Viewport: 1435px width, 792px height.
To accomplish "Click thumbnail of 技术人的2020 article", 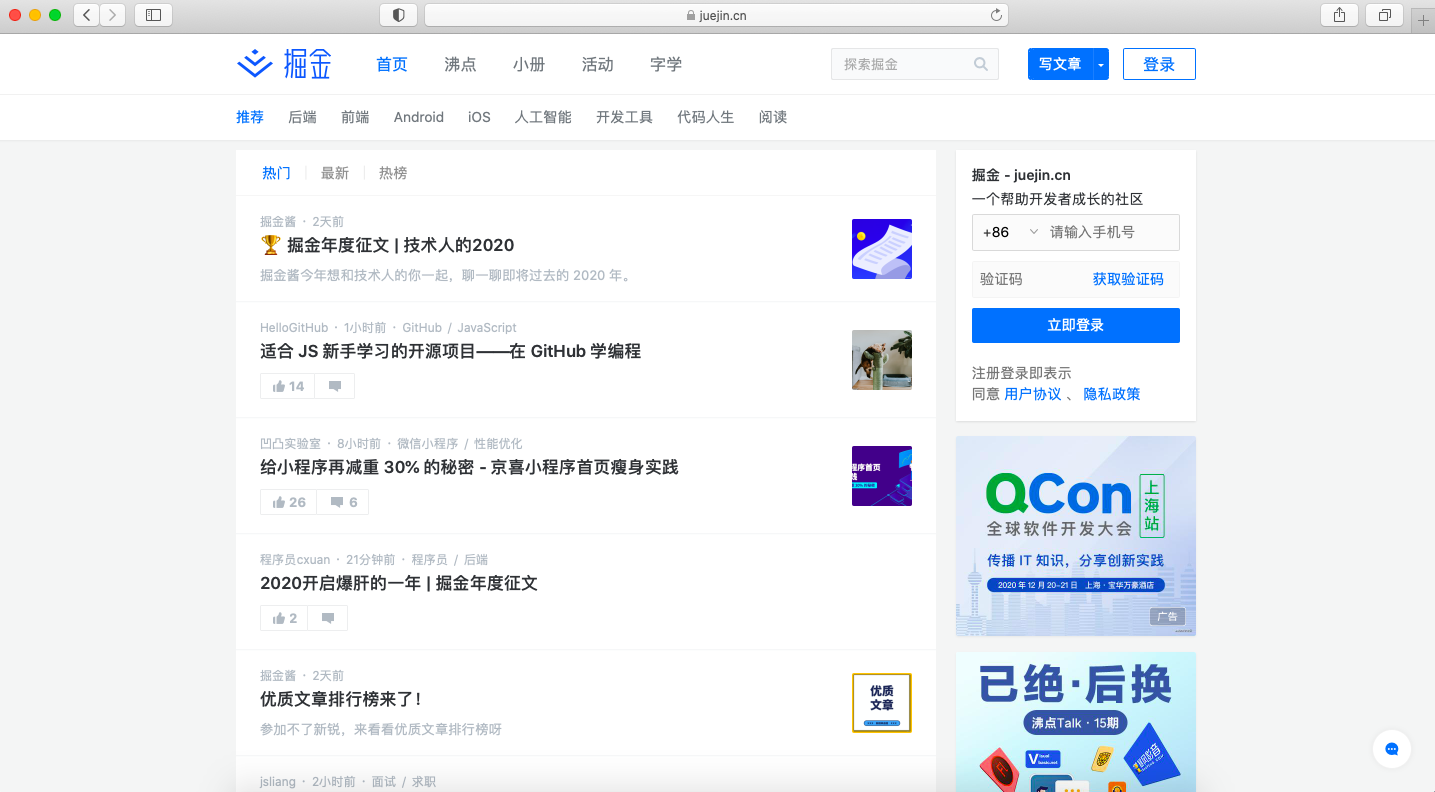I will 882,249.
